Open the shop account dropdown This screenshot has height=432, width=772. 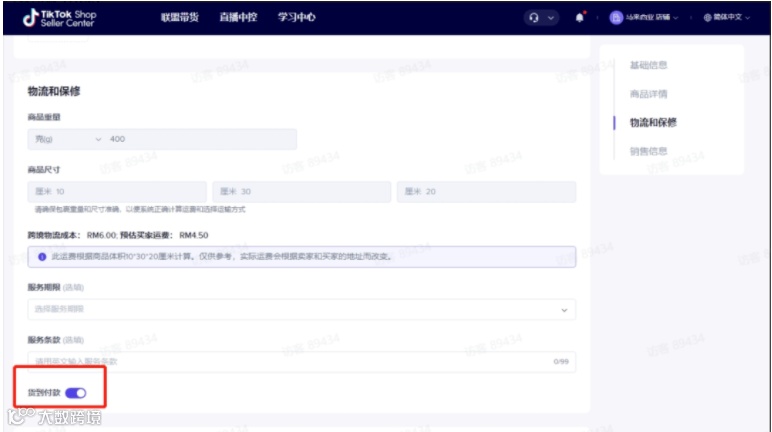(x=651, y=18)
